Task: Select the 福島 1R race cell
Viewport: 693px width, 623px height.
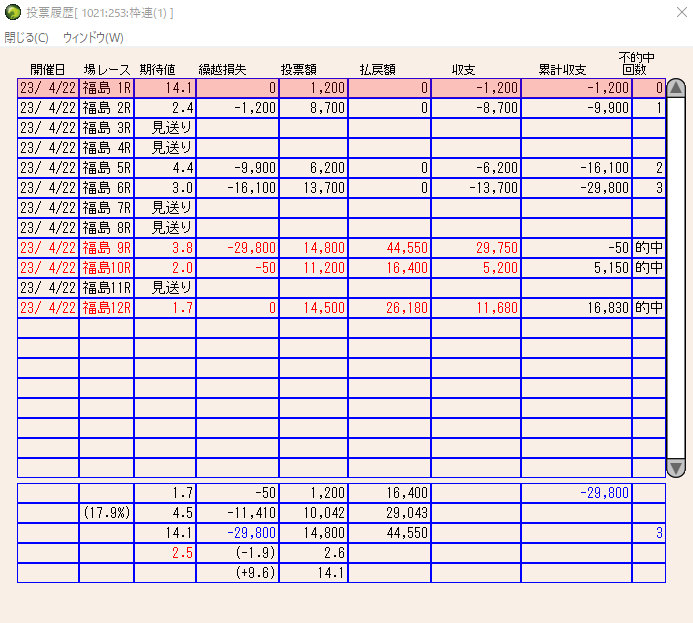Action: click(107, 88)
